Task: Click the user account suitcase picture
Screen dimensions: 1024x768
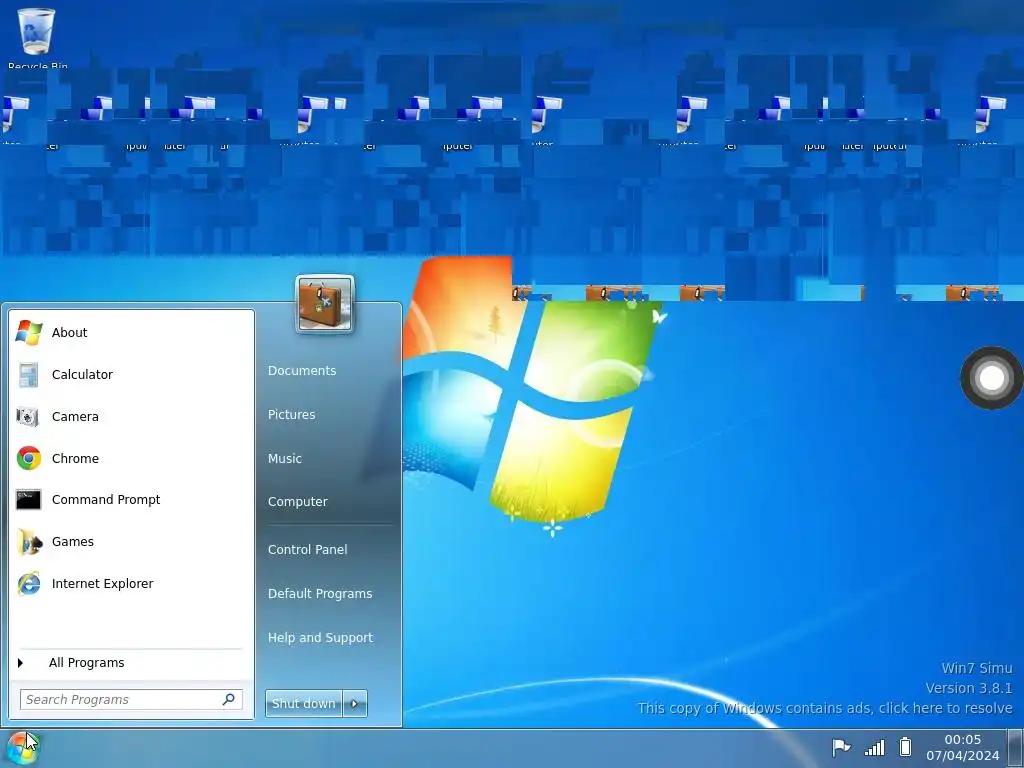Action: [x=325, y=304]
